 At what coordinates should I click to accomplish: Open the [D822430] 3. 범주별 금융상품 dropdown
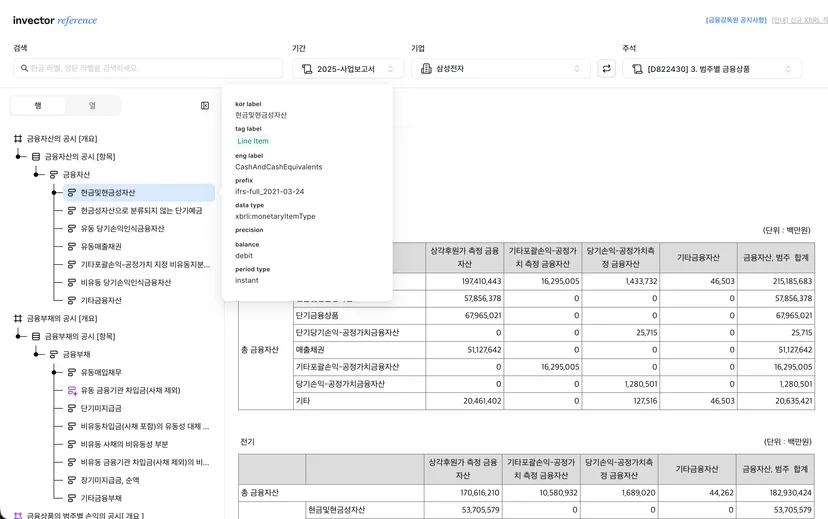click(x=712, y=69)
